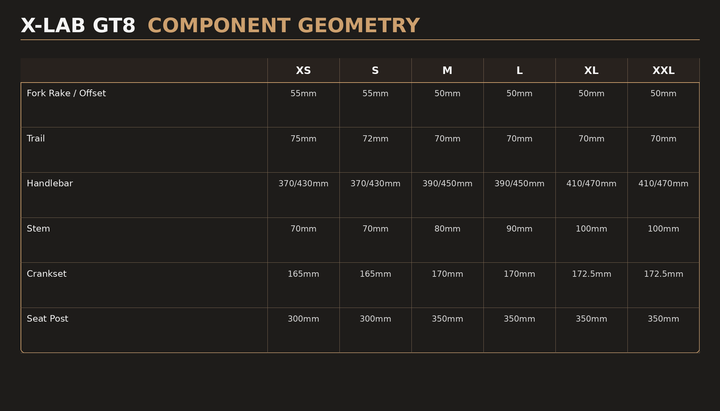Click the Seat Post row label
This screenshot has height=411, width=720.
(48, 318)
